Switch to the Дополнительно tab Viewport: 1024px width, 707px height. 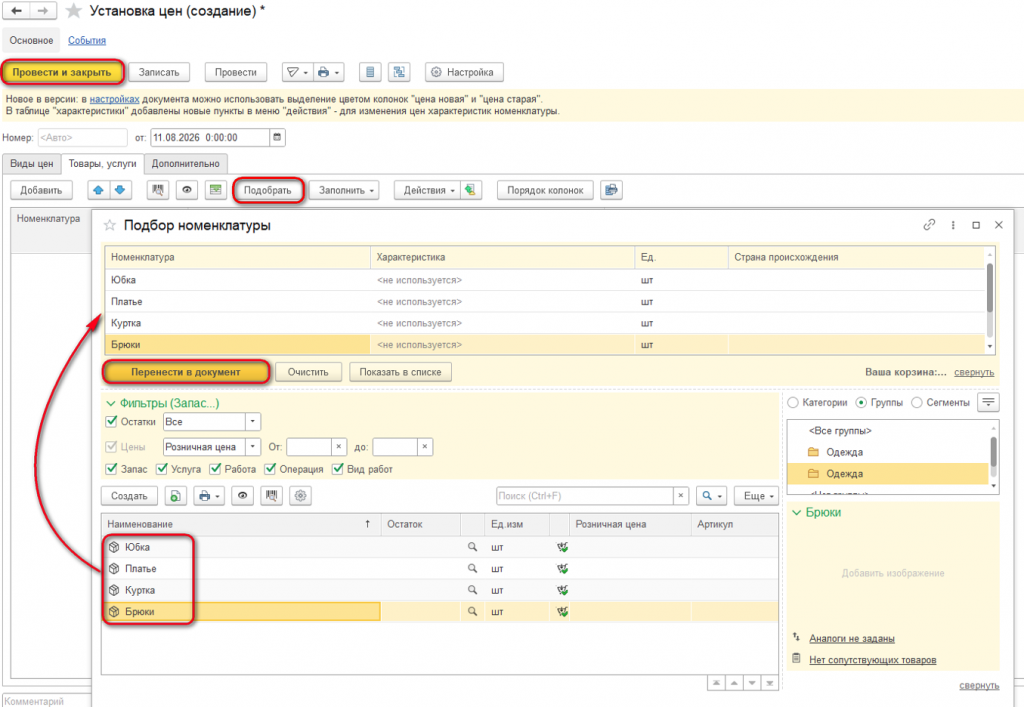[185, 164]
